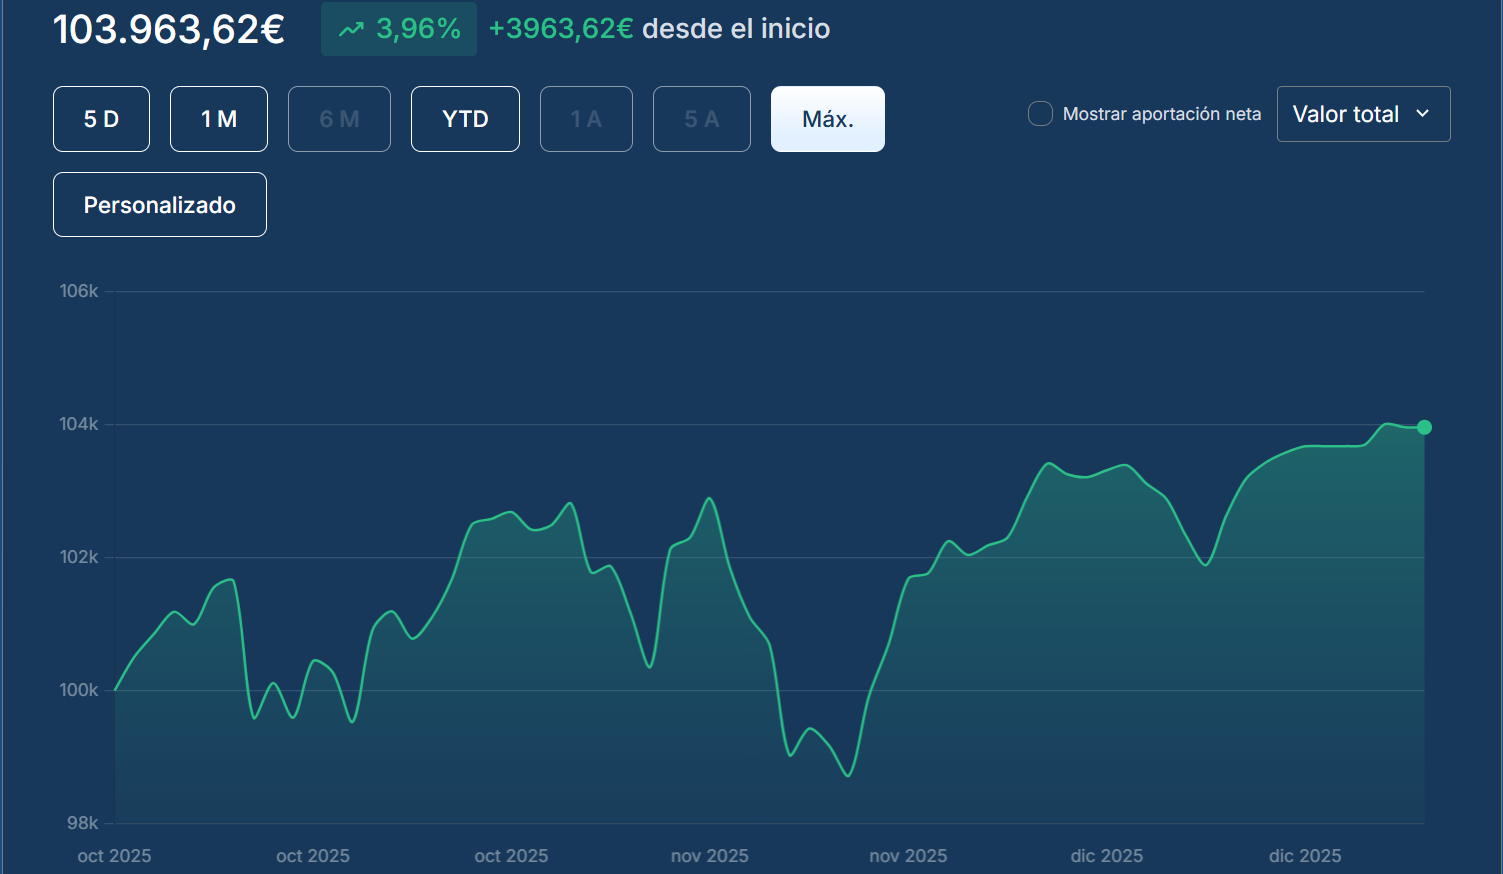The height and width of the screenshot is (874, 1503).
Task: Click the 106k y-axis label
Action: (x=79, y=291)
